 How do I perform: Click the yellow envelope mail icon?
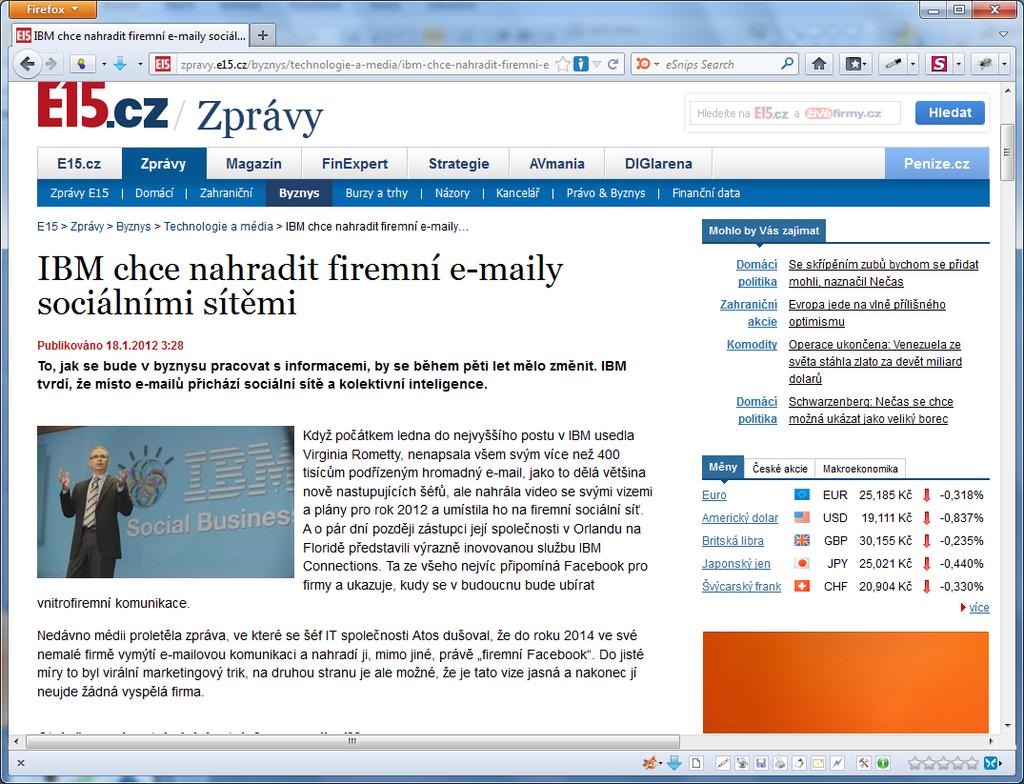click(818, 762)
